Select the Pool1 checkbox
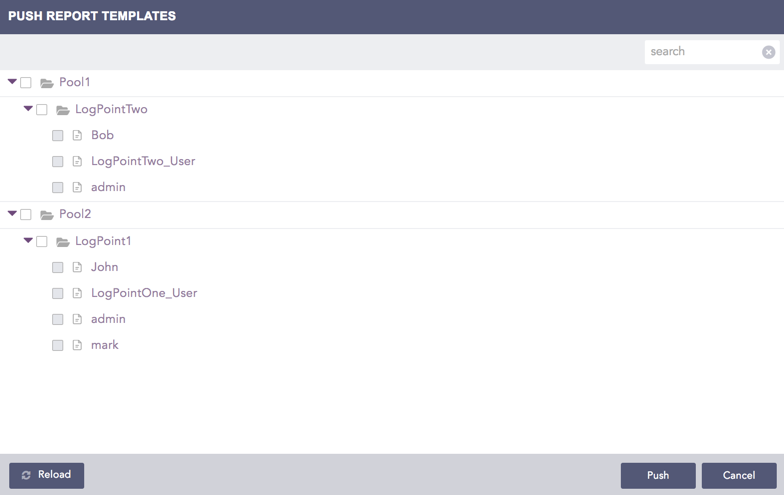The image size is (784, 495). pos(26,83)
